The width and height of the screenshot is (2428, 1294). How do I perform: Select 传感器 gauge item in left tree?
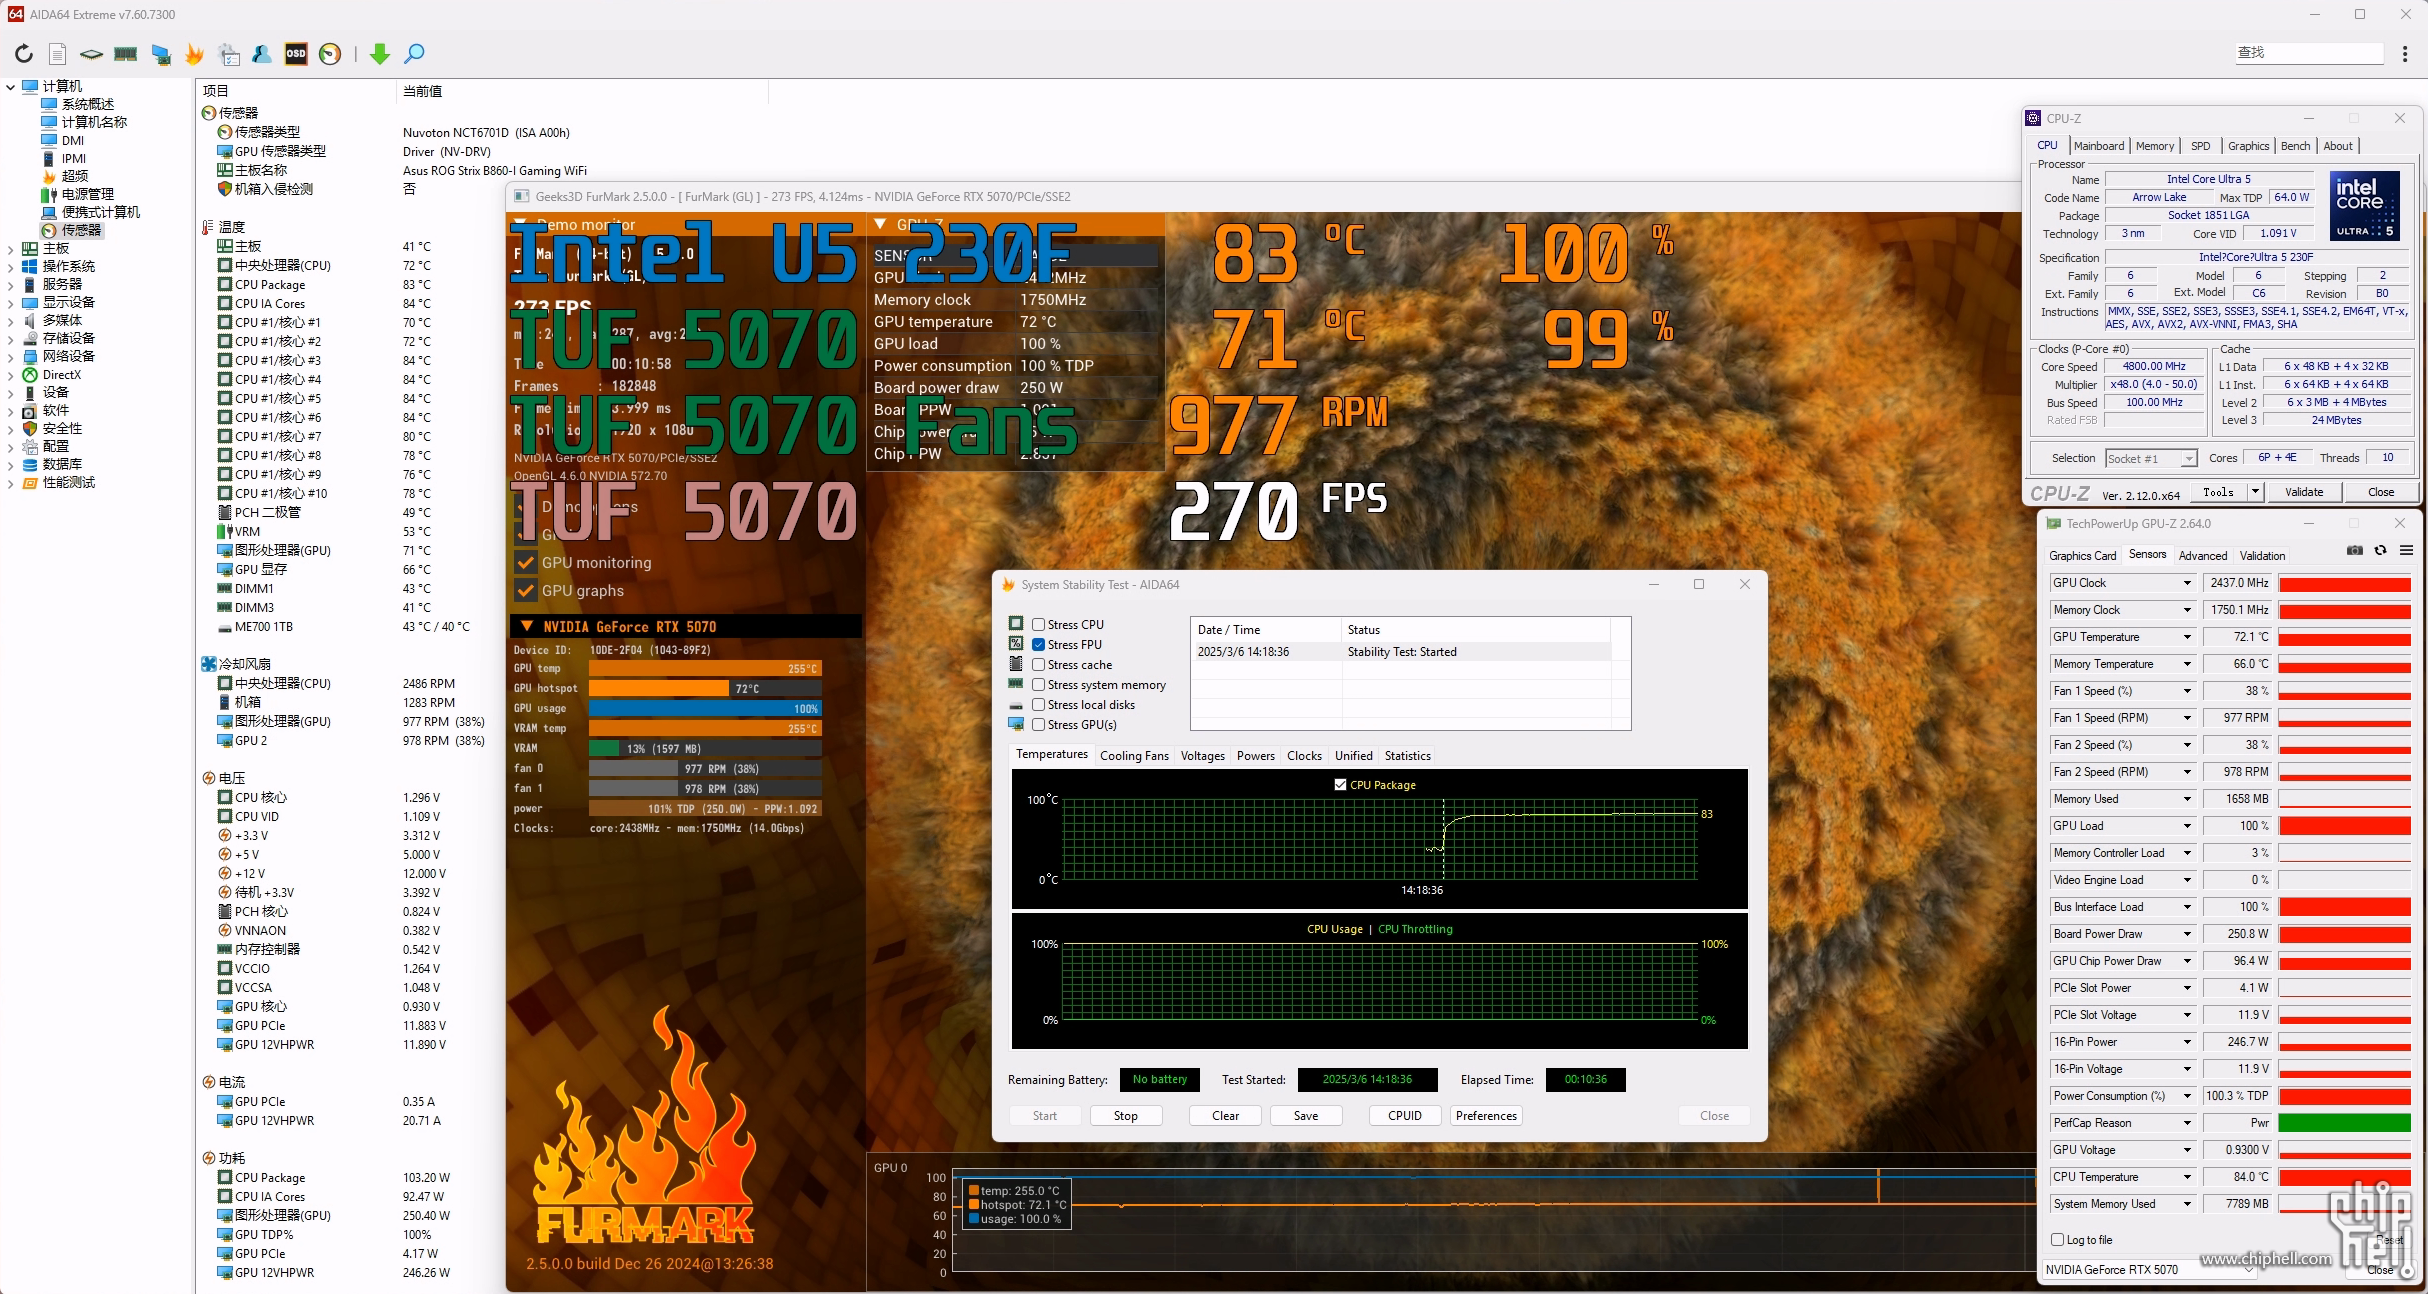tap(72, 230)
